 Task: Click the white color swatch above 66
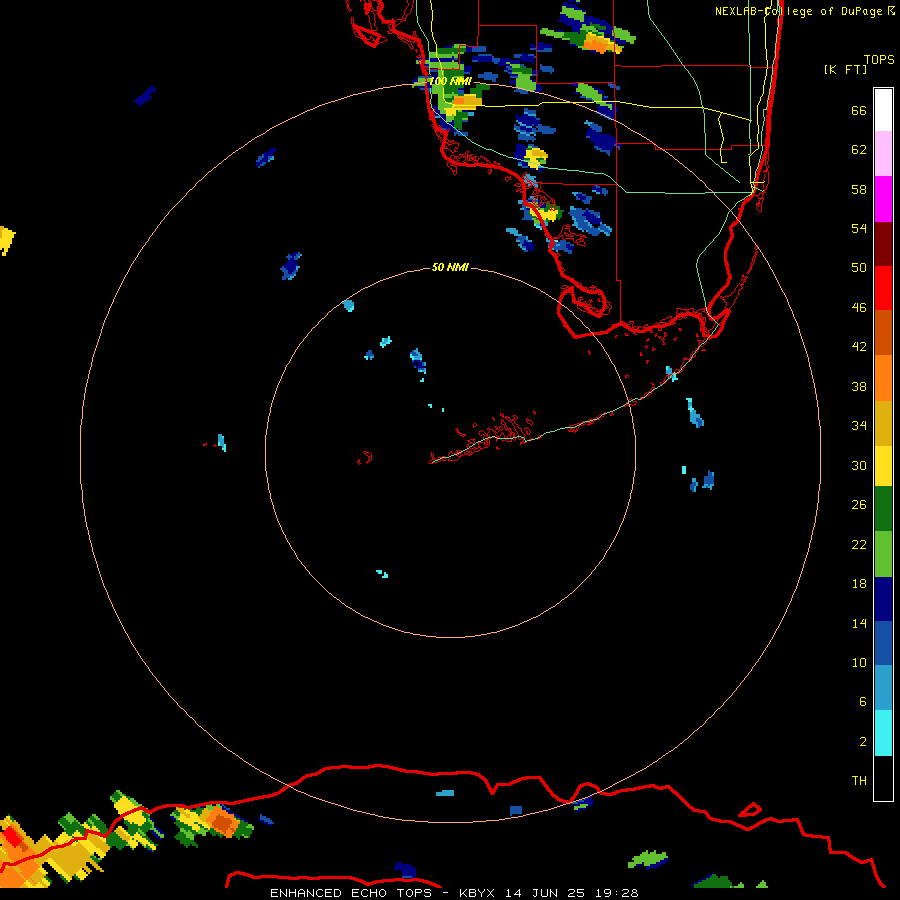tap(883, 110)
